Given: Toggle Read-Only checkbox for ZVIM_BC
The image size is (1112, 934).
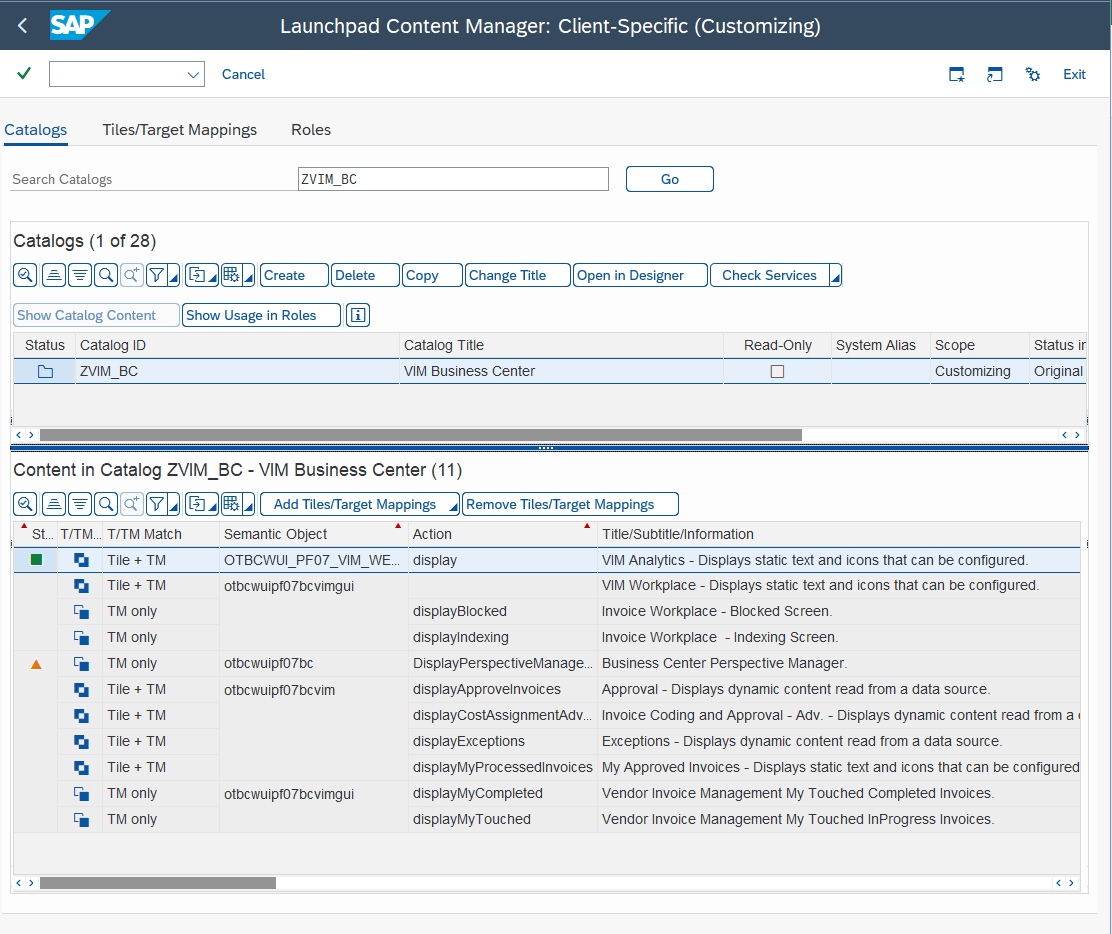Looking at the screenshot, I should tap(777, 372).
